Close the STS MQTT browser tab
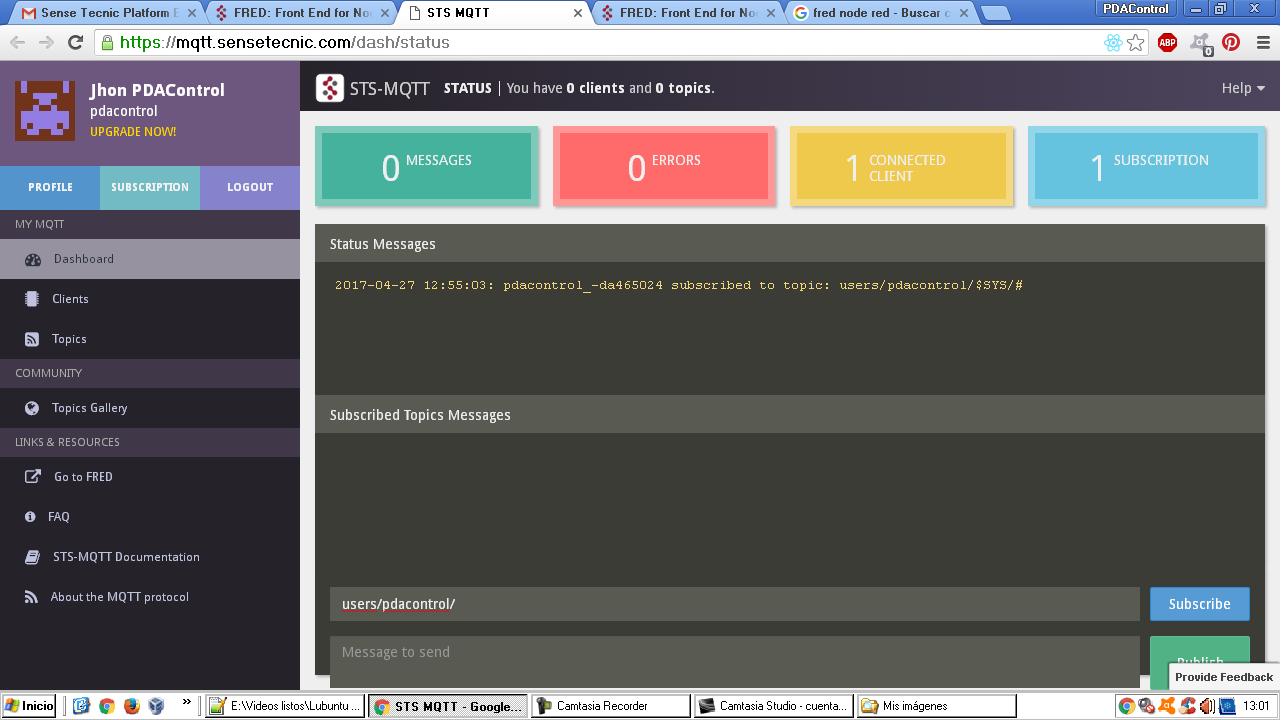 click(x=577, y=13)
